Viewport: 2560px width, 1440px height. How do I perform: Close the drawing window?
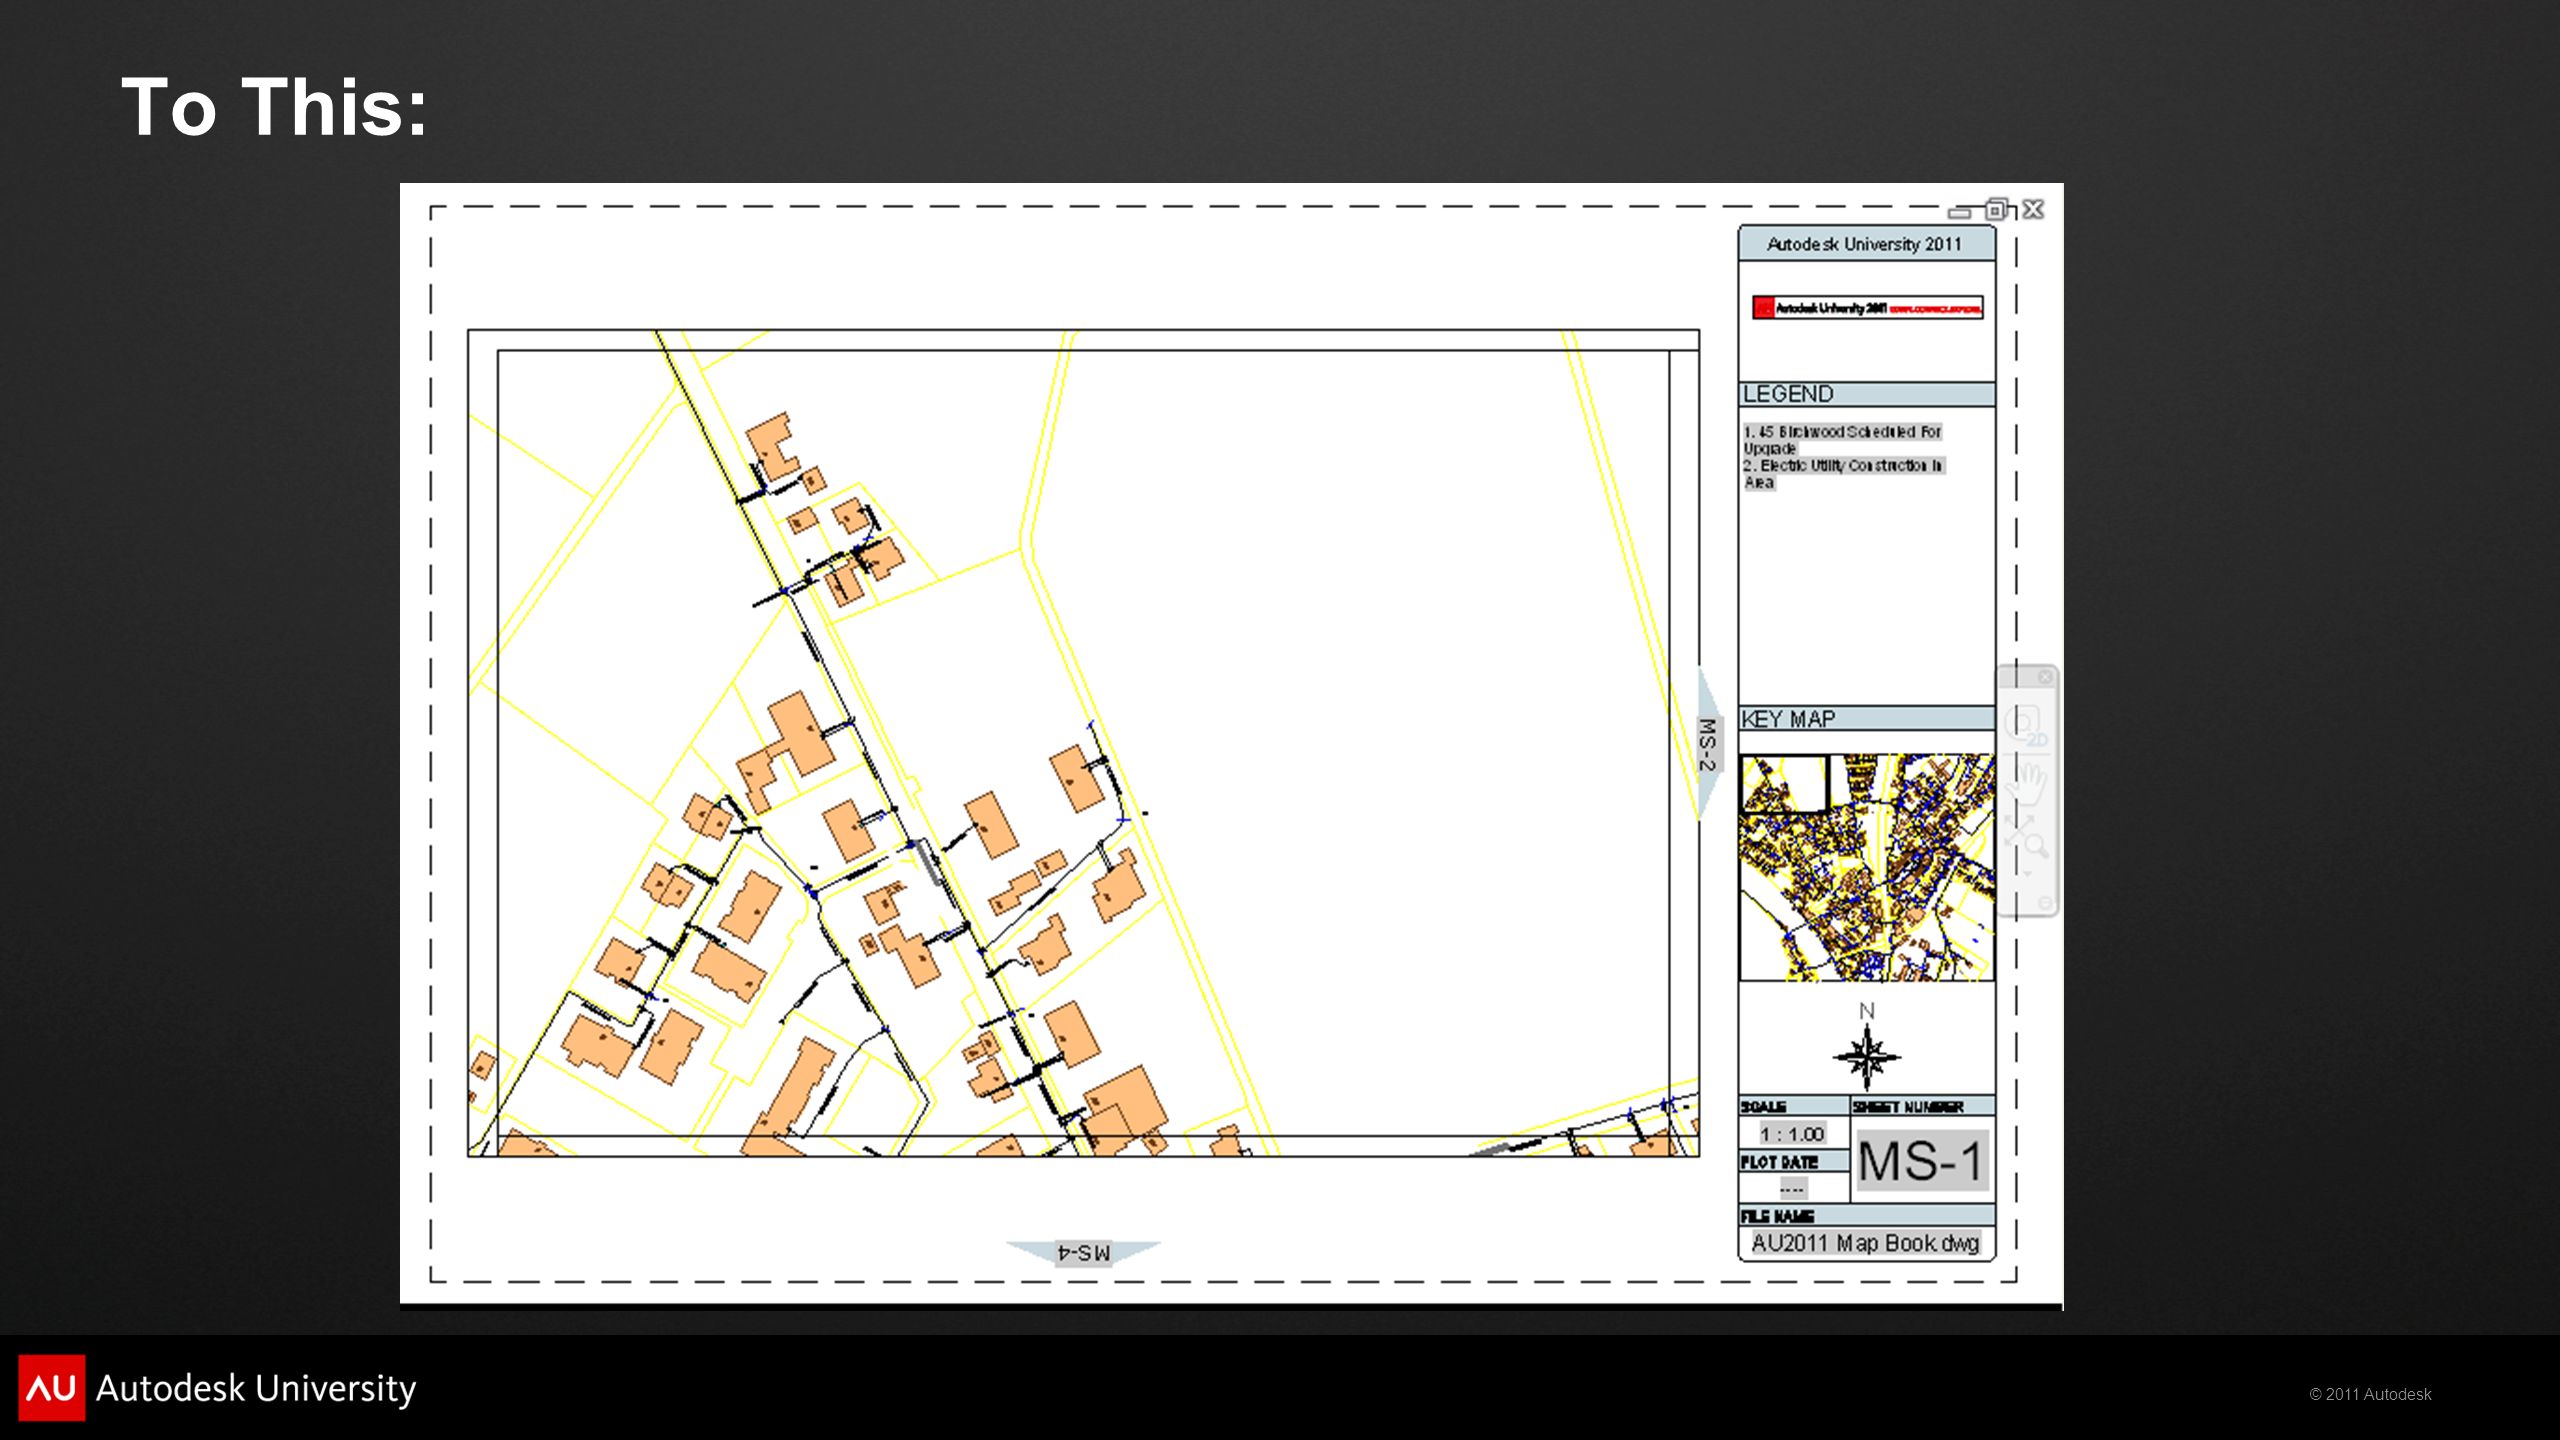pos(2033,209)
